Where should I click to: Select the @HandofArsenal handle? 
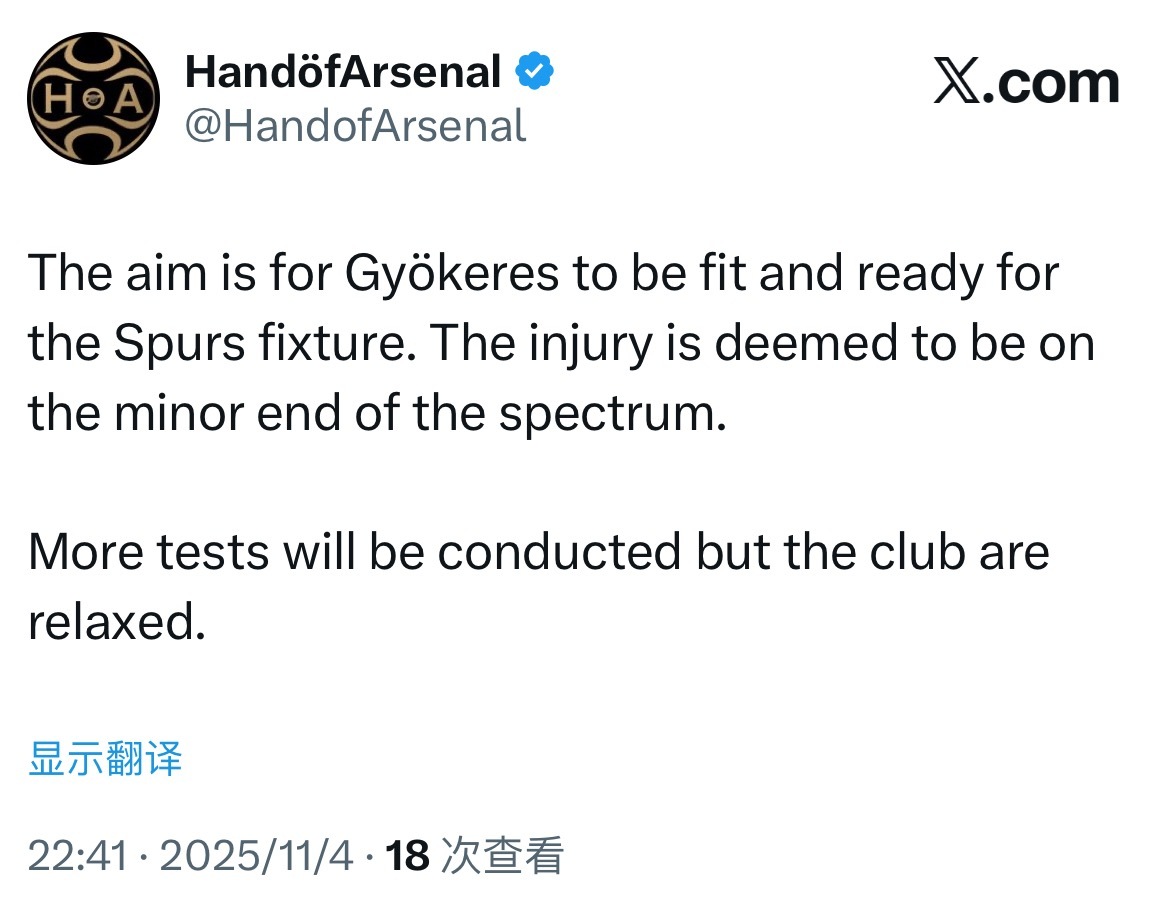click(x=355, y=126)
